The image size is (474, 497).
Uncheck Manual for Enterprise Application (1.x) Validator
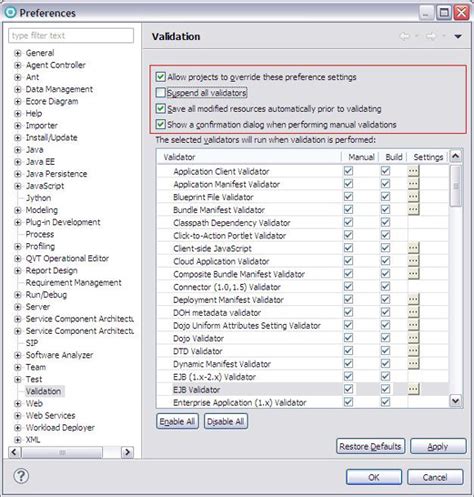[x=348, y=402]
